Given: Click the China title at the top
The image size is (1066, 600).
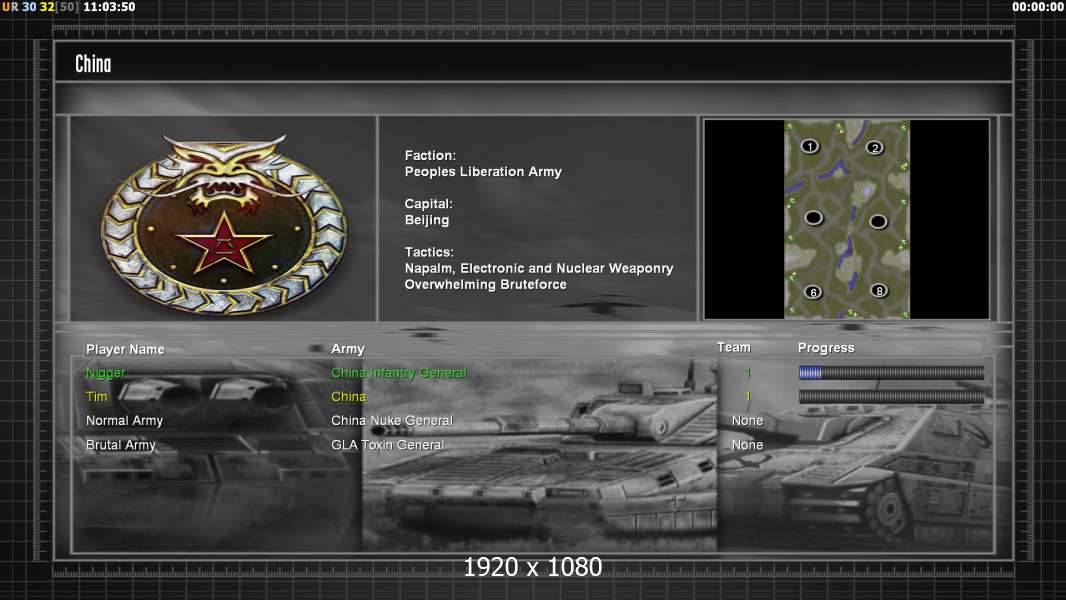Looking at the screenshot, I should click(93, 64).
